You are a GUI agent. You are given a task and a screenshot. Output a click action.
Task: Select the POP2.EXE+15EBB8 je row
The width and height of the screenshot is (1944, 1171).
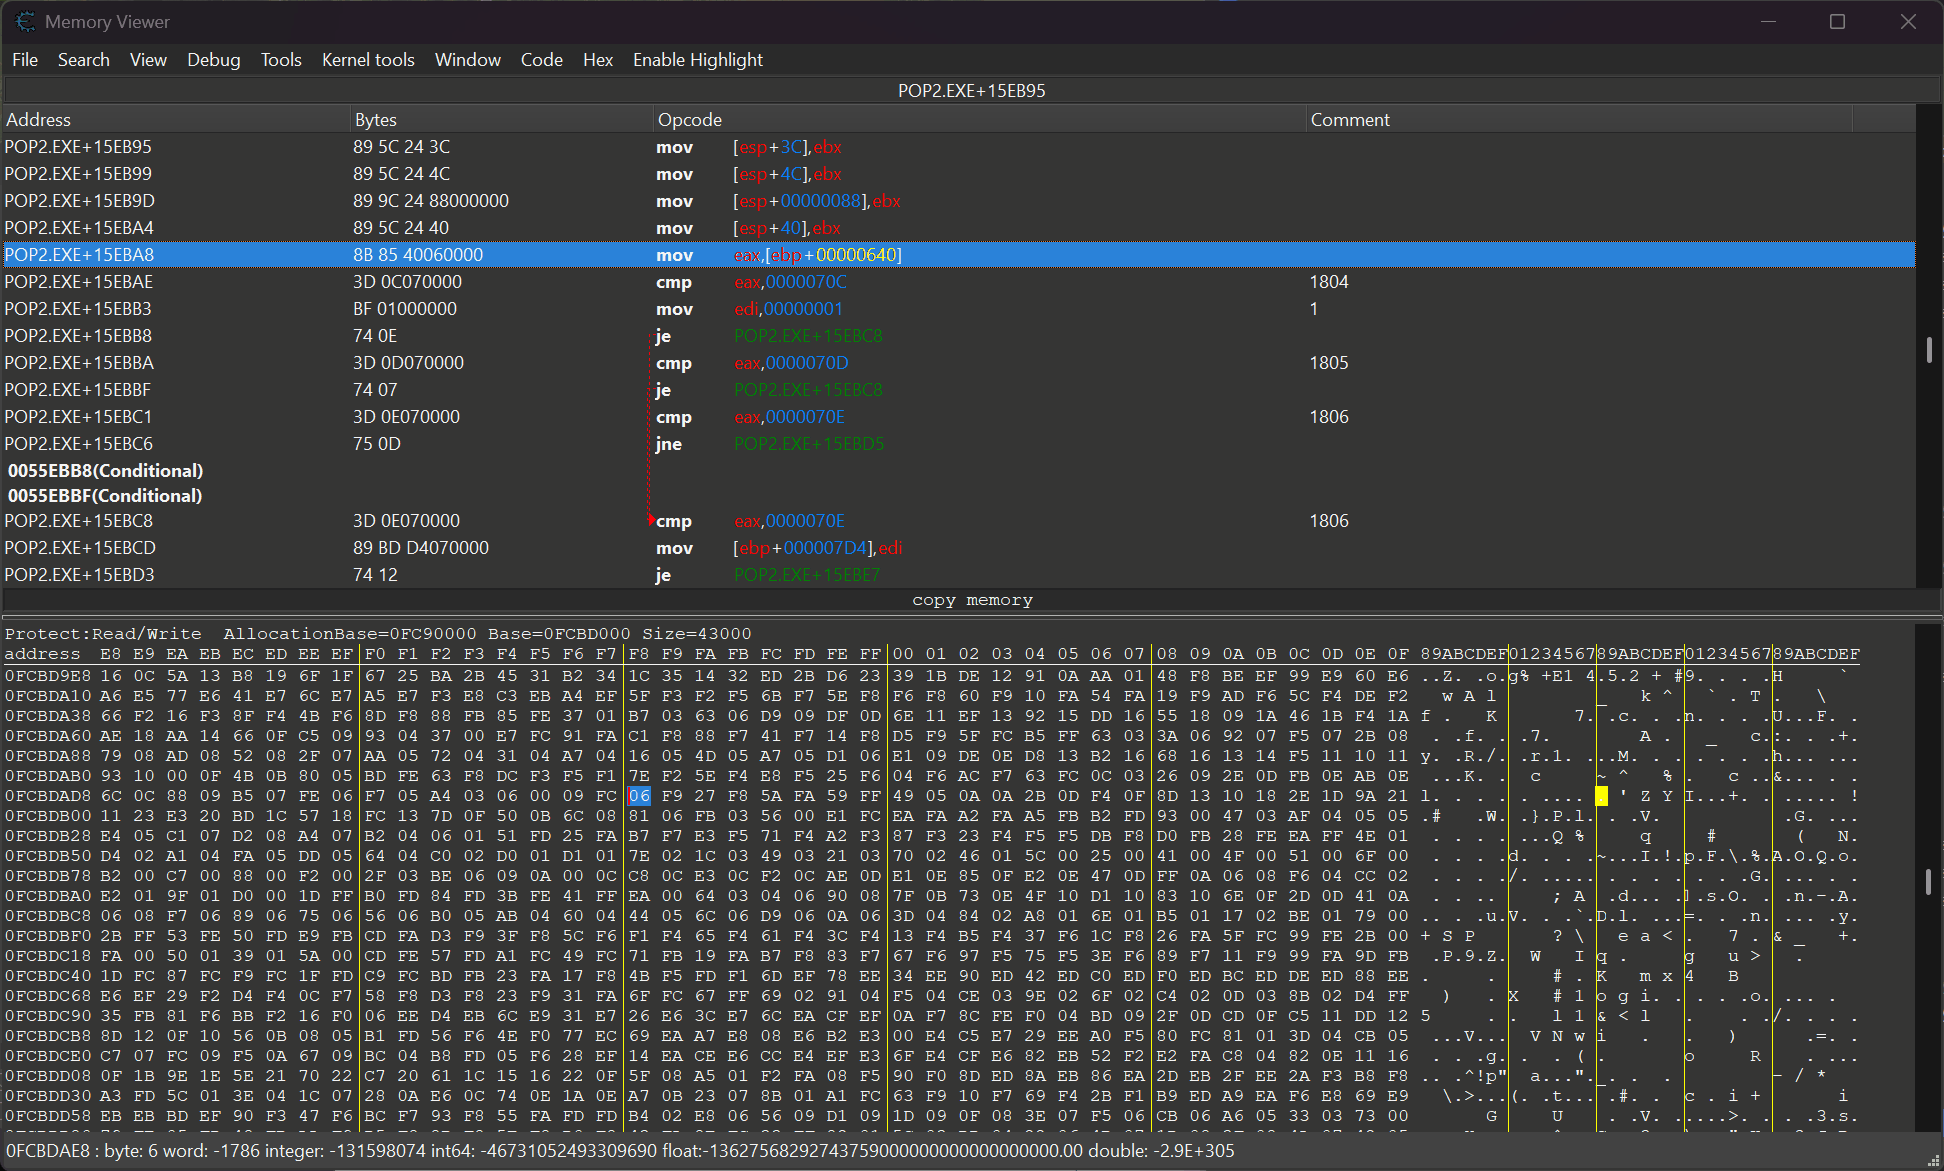959,336
